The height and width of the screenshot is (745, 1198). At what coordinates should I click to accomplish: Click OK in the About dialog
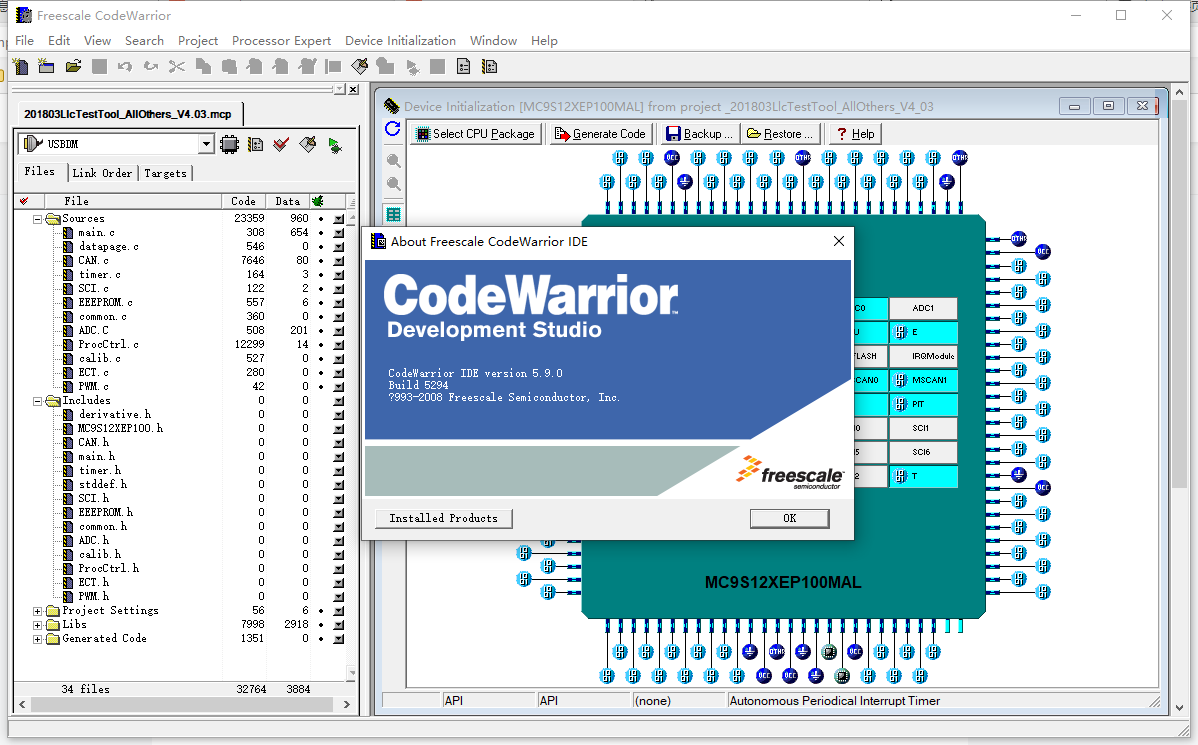(789, 518)
